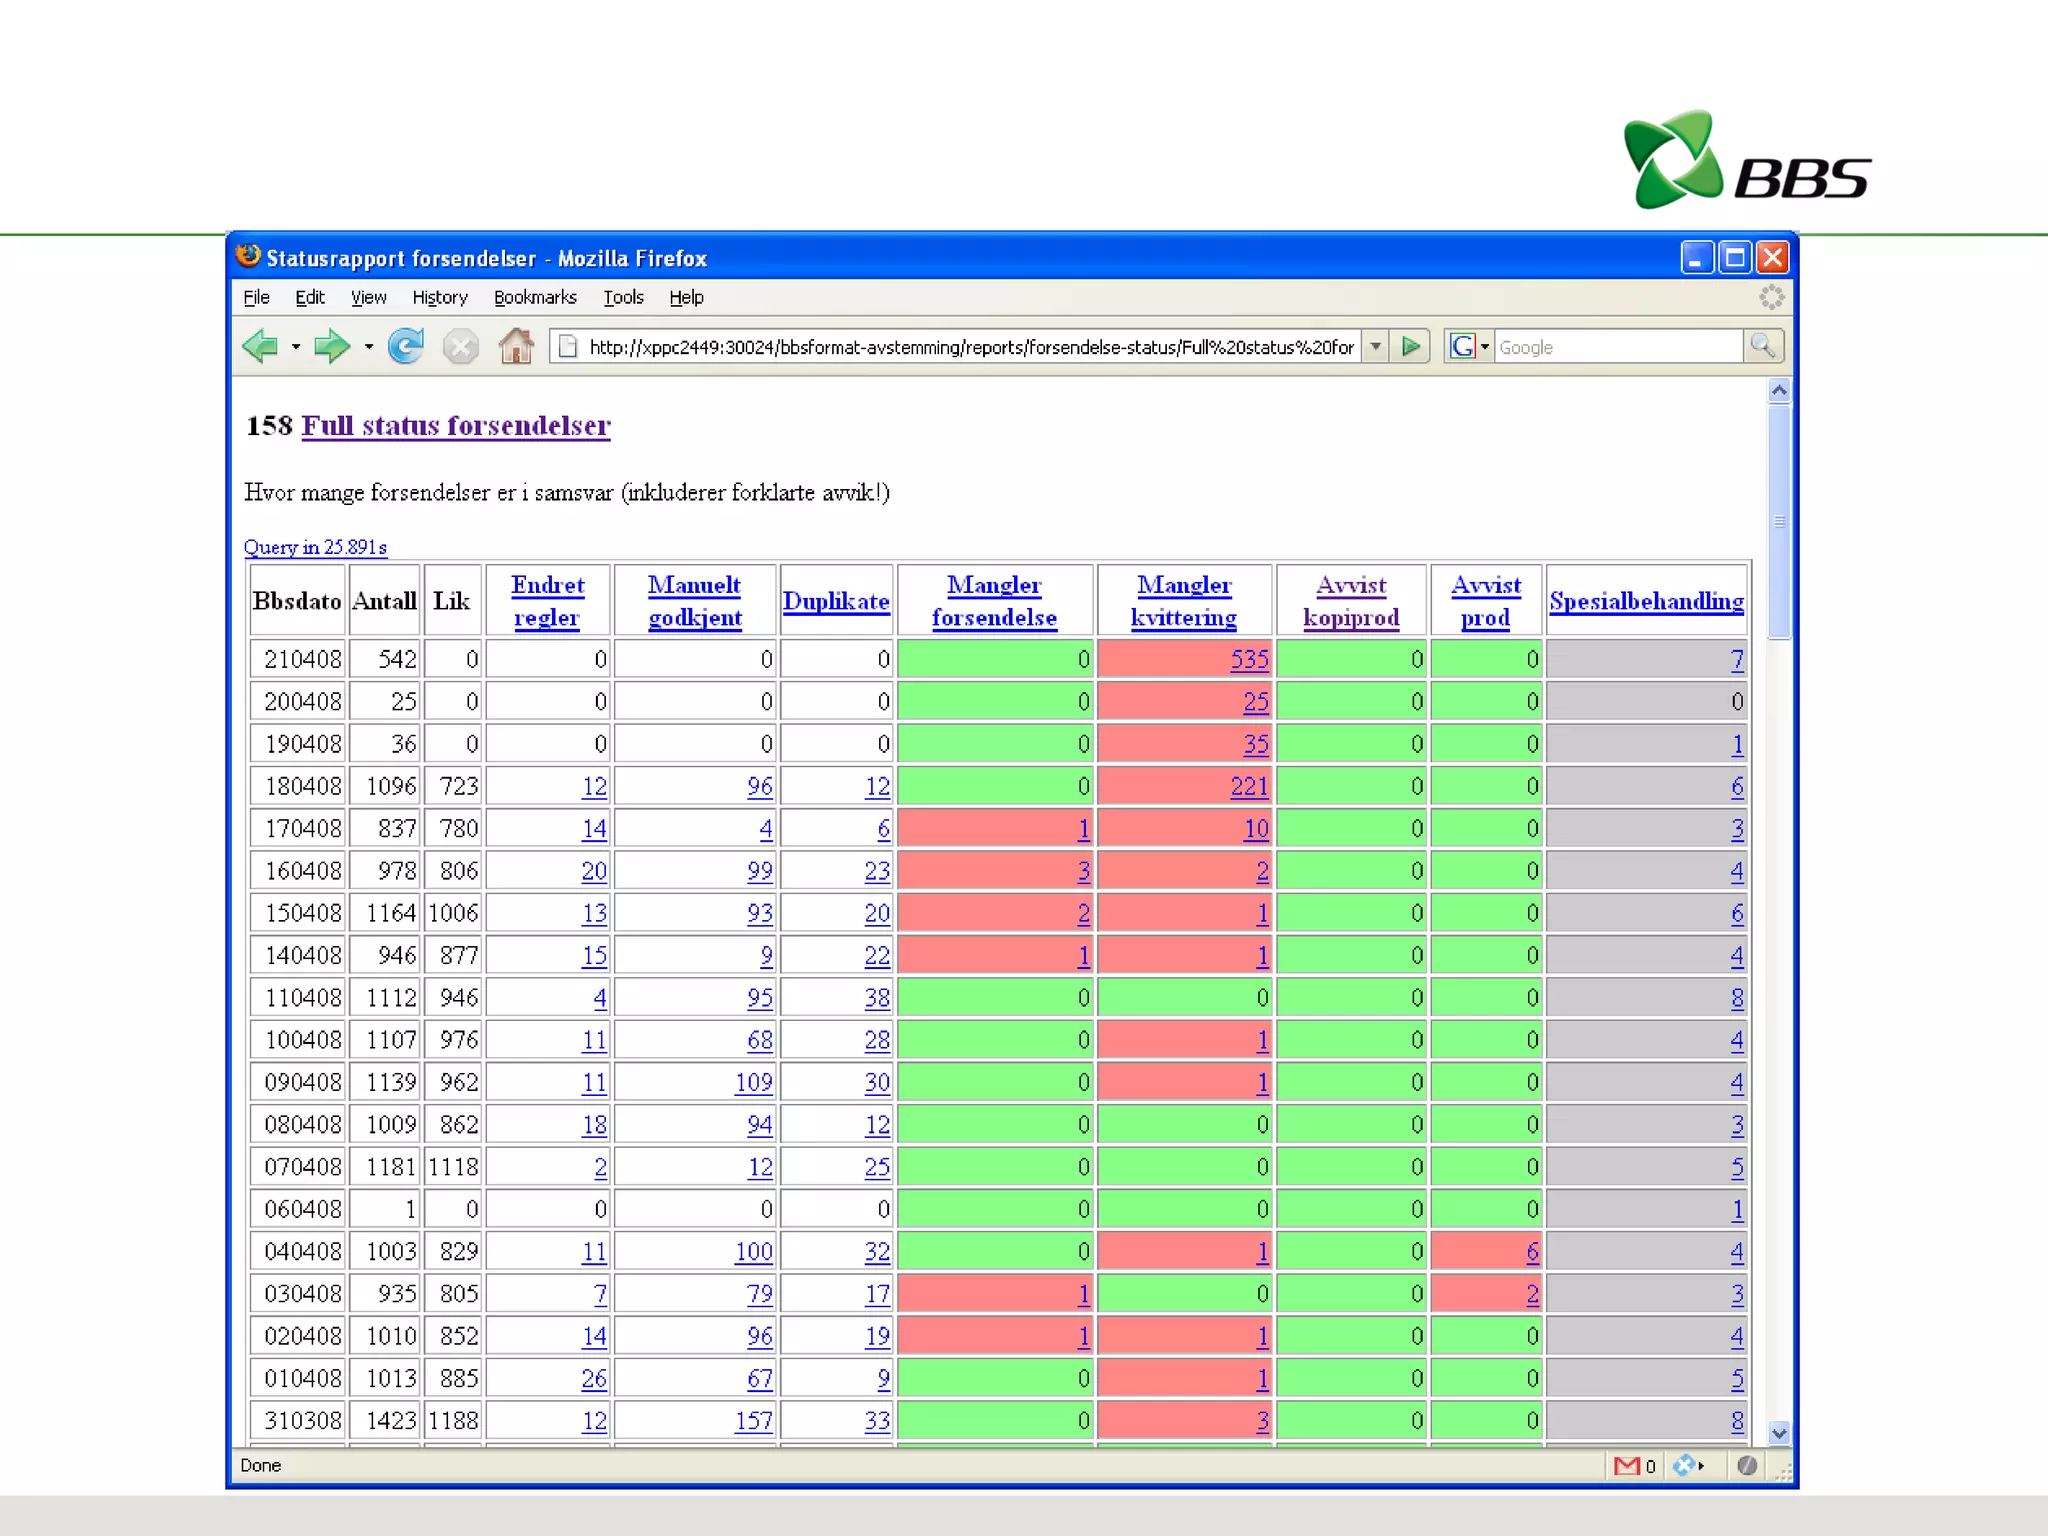Click the Query in 25.891s link
2048x1536 pixels.
click(315, 547)
